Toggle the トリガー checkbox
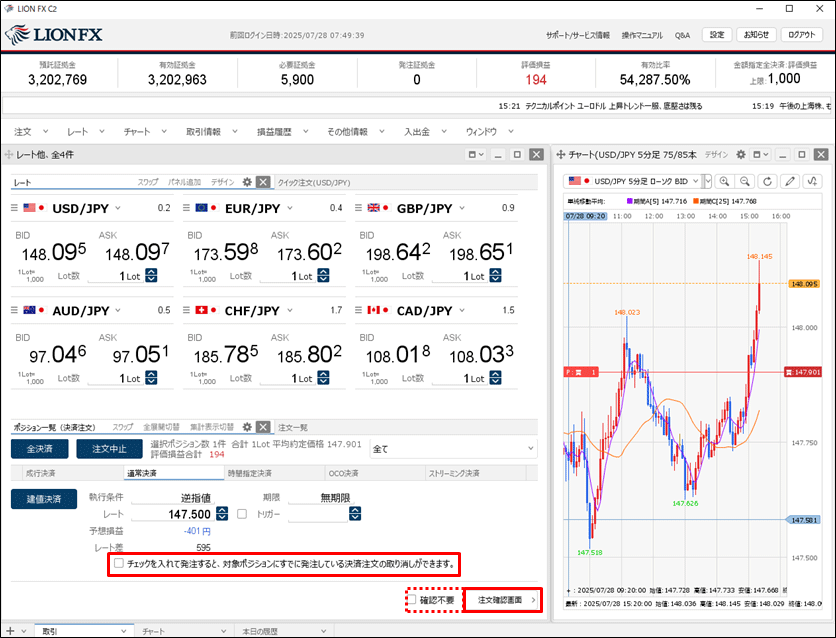This screenshot has height=638, width=836. point(240,514)
